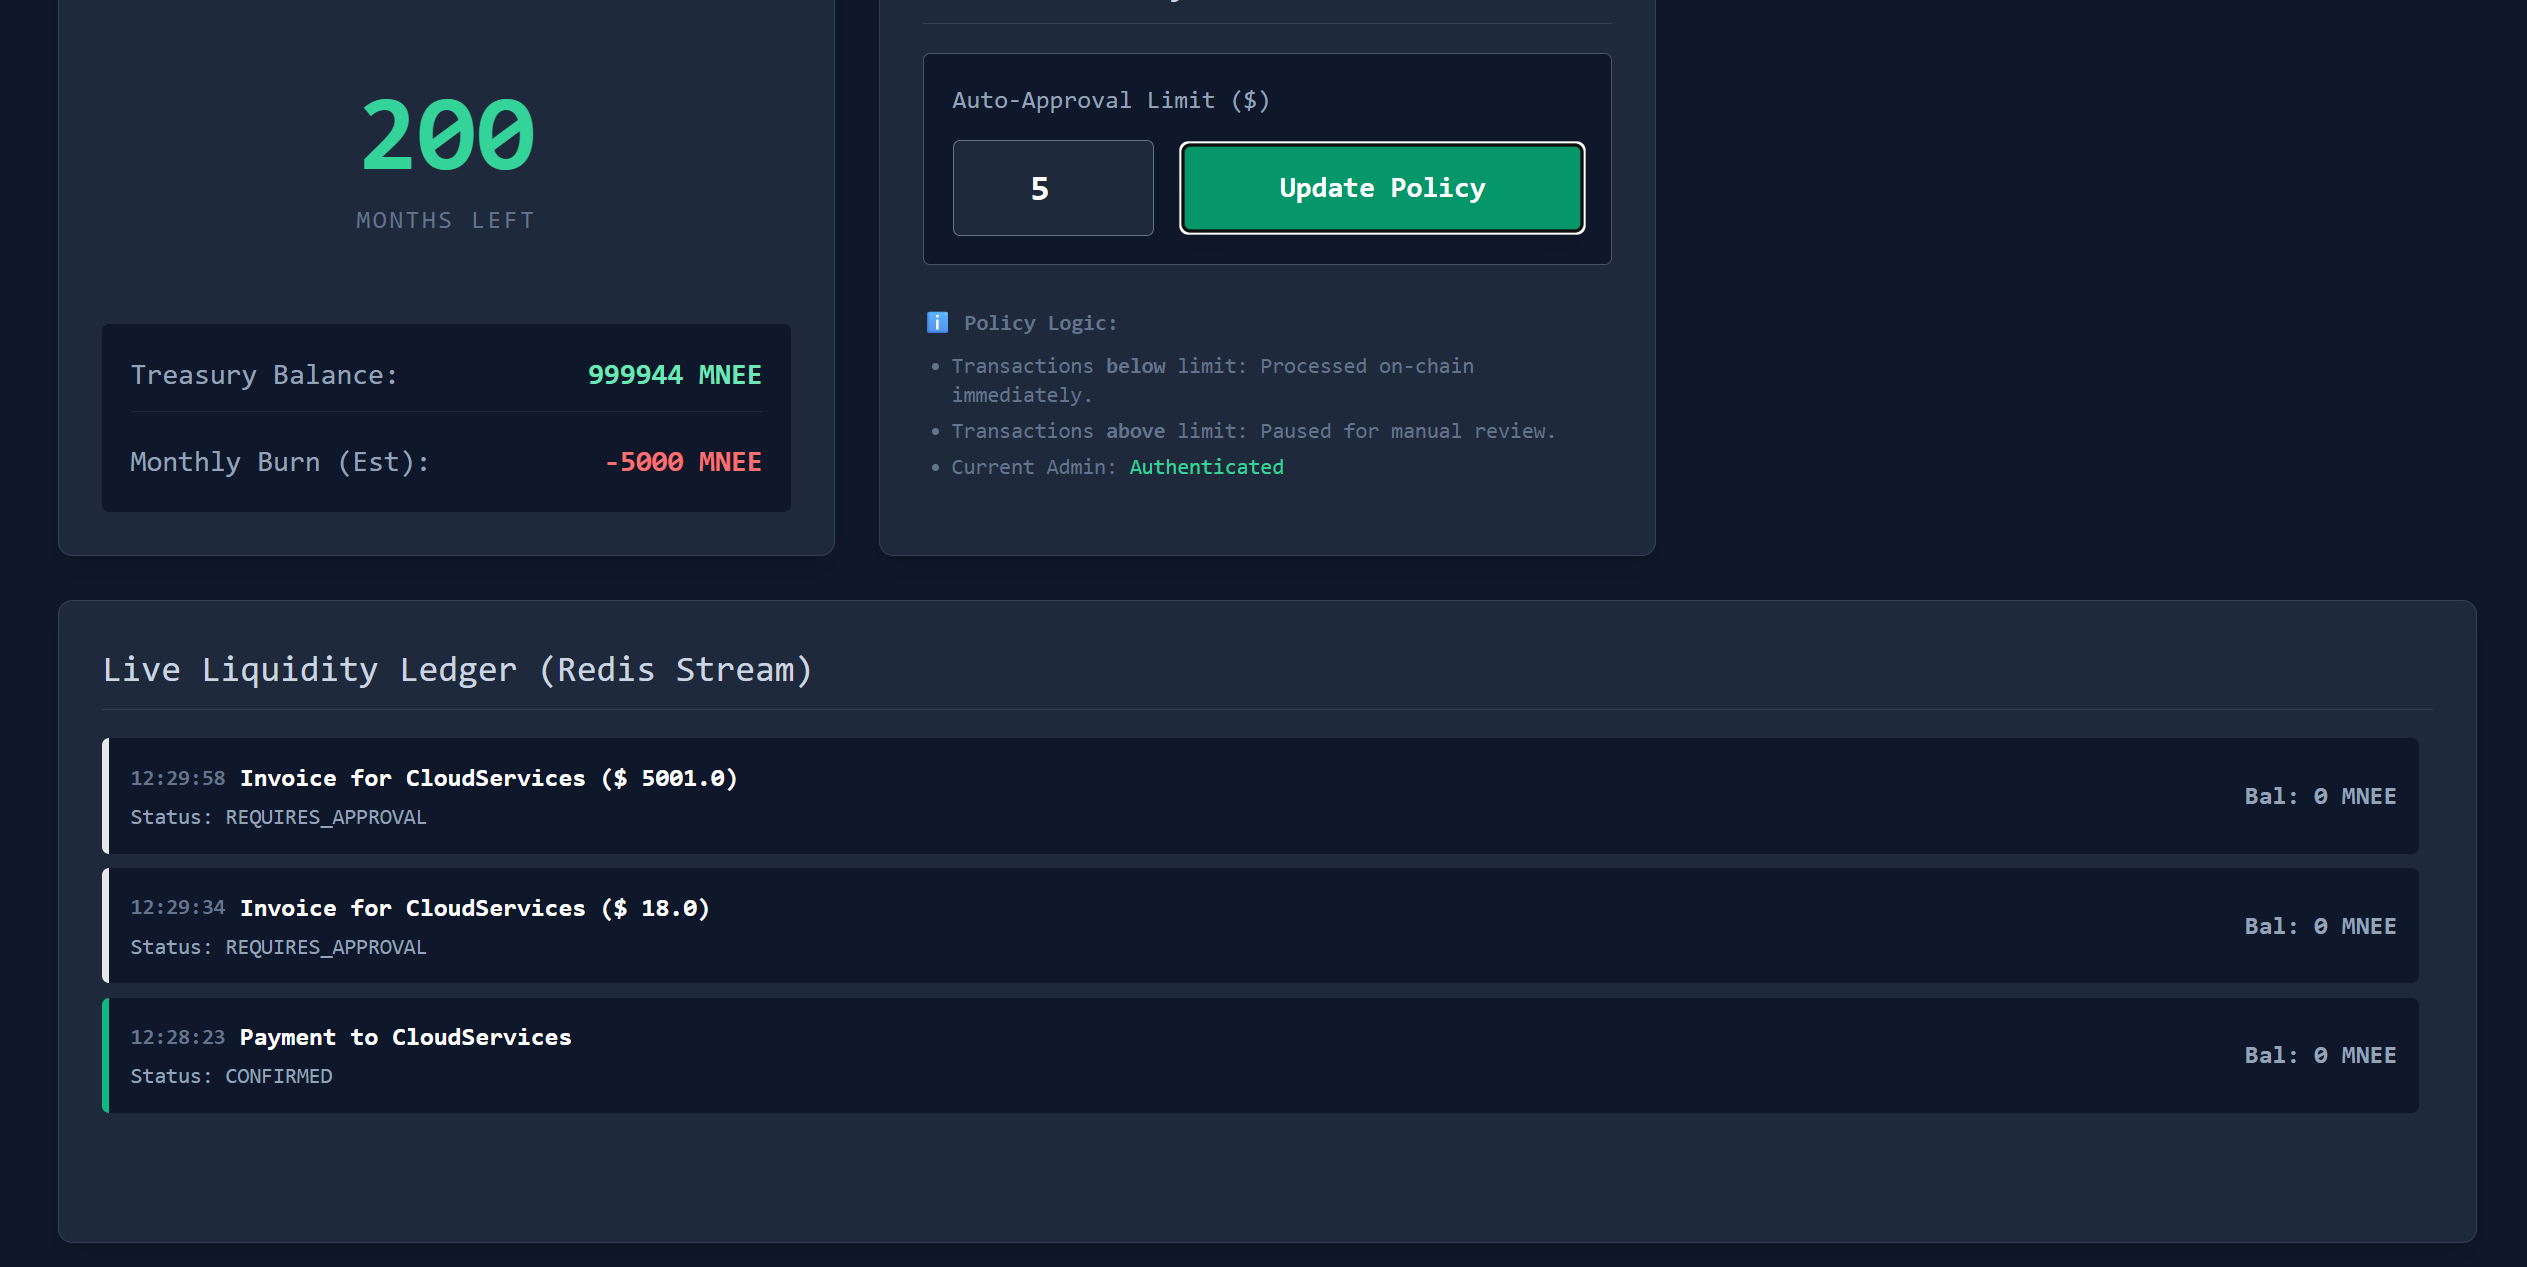Click Bal: 0 MNEE on the 12:29:58 invoice

coord(2319,796)
